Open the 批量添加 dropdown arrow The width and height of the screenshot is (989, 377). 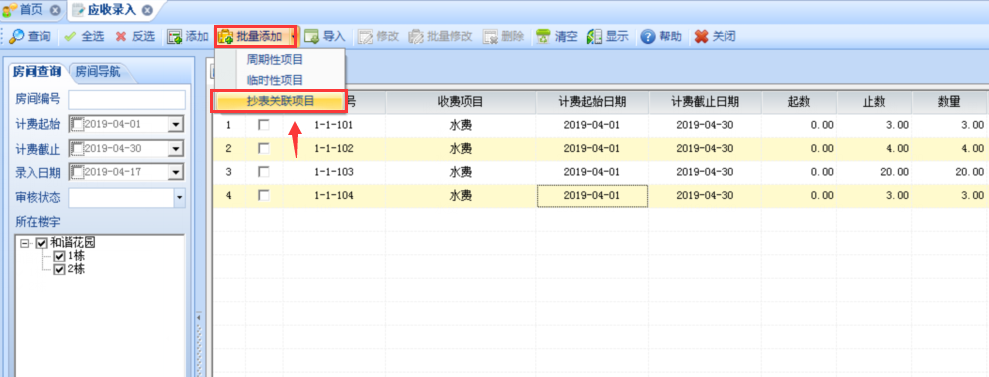293,37
